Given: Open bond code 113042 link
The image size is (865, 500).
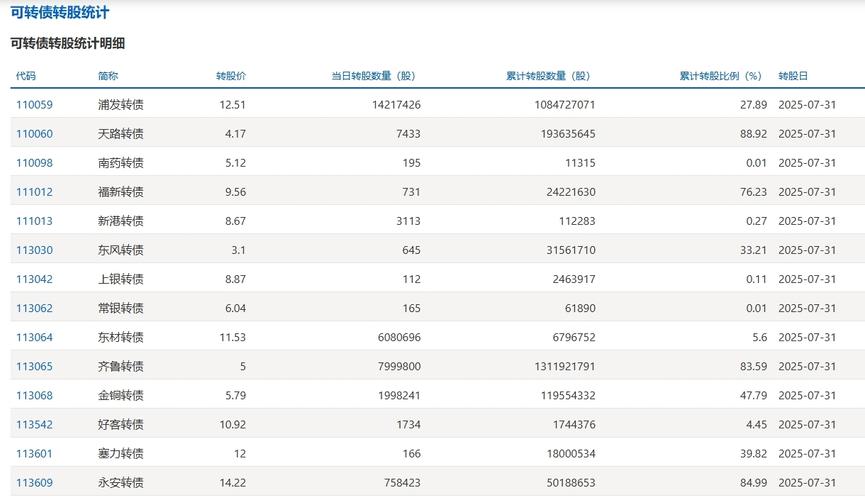Looking at the screenshot, I should click(34, 279).
